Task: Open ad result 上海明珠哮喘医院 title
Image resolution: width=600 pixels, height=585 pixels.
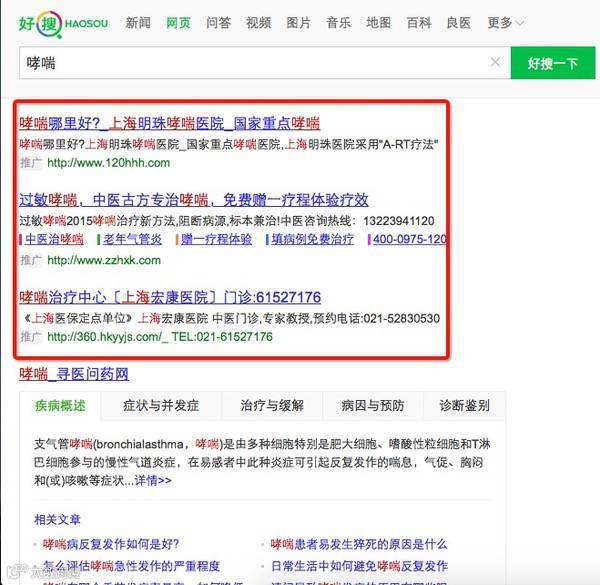Action: [x=170, y=123]
